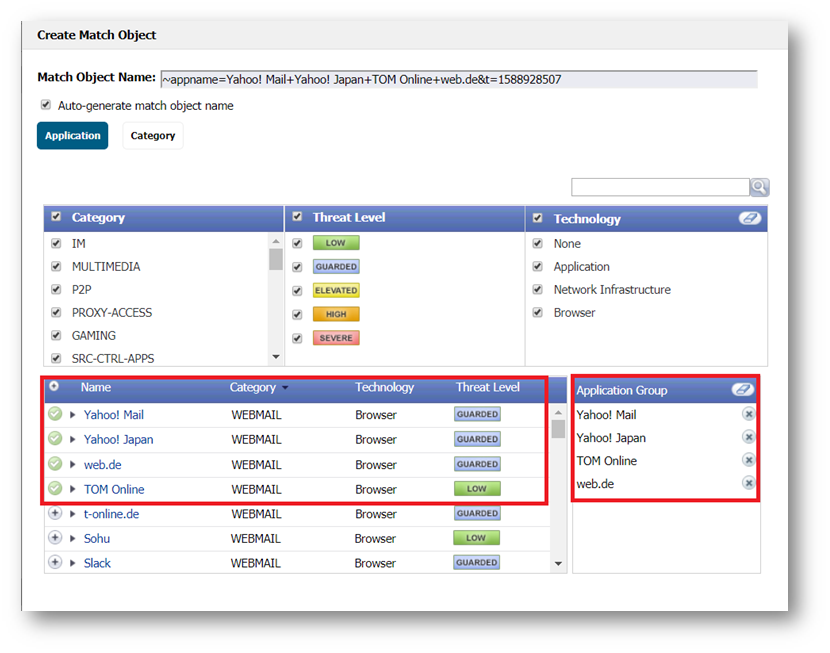Add Slack using its plus icon
This screenshot has height=653, width=830.
55,563
